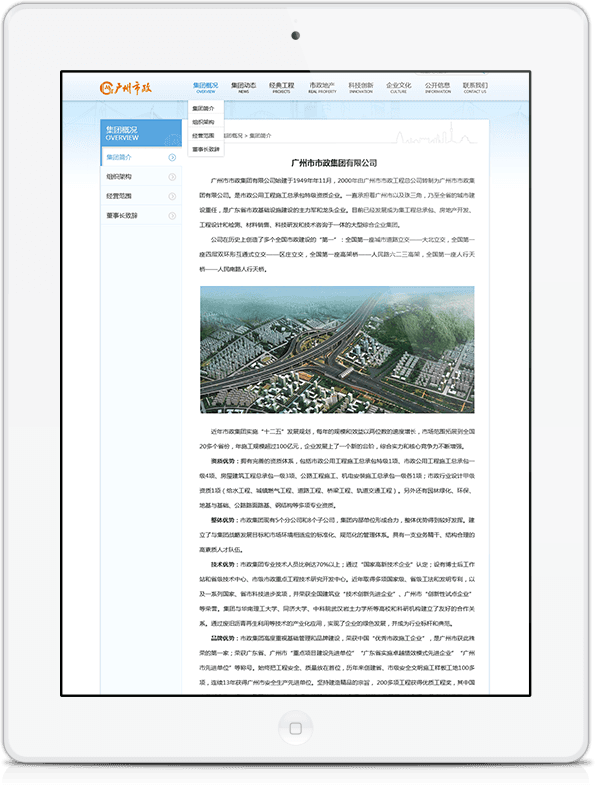Click the 集团简介 breadcrumb above the article
The image size is (596, 787).
pyautogui.click(x=261, y=136)
